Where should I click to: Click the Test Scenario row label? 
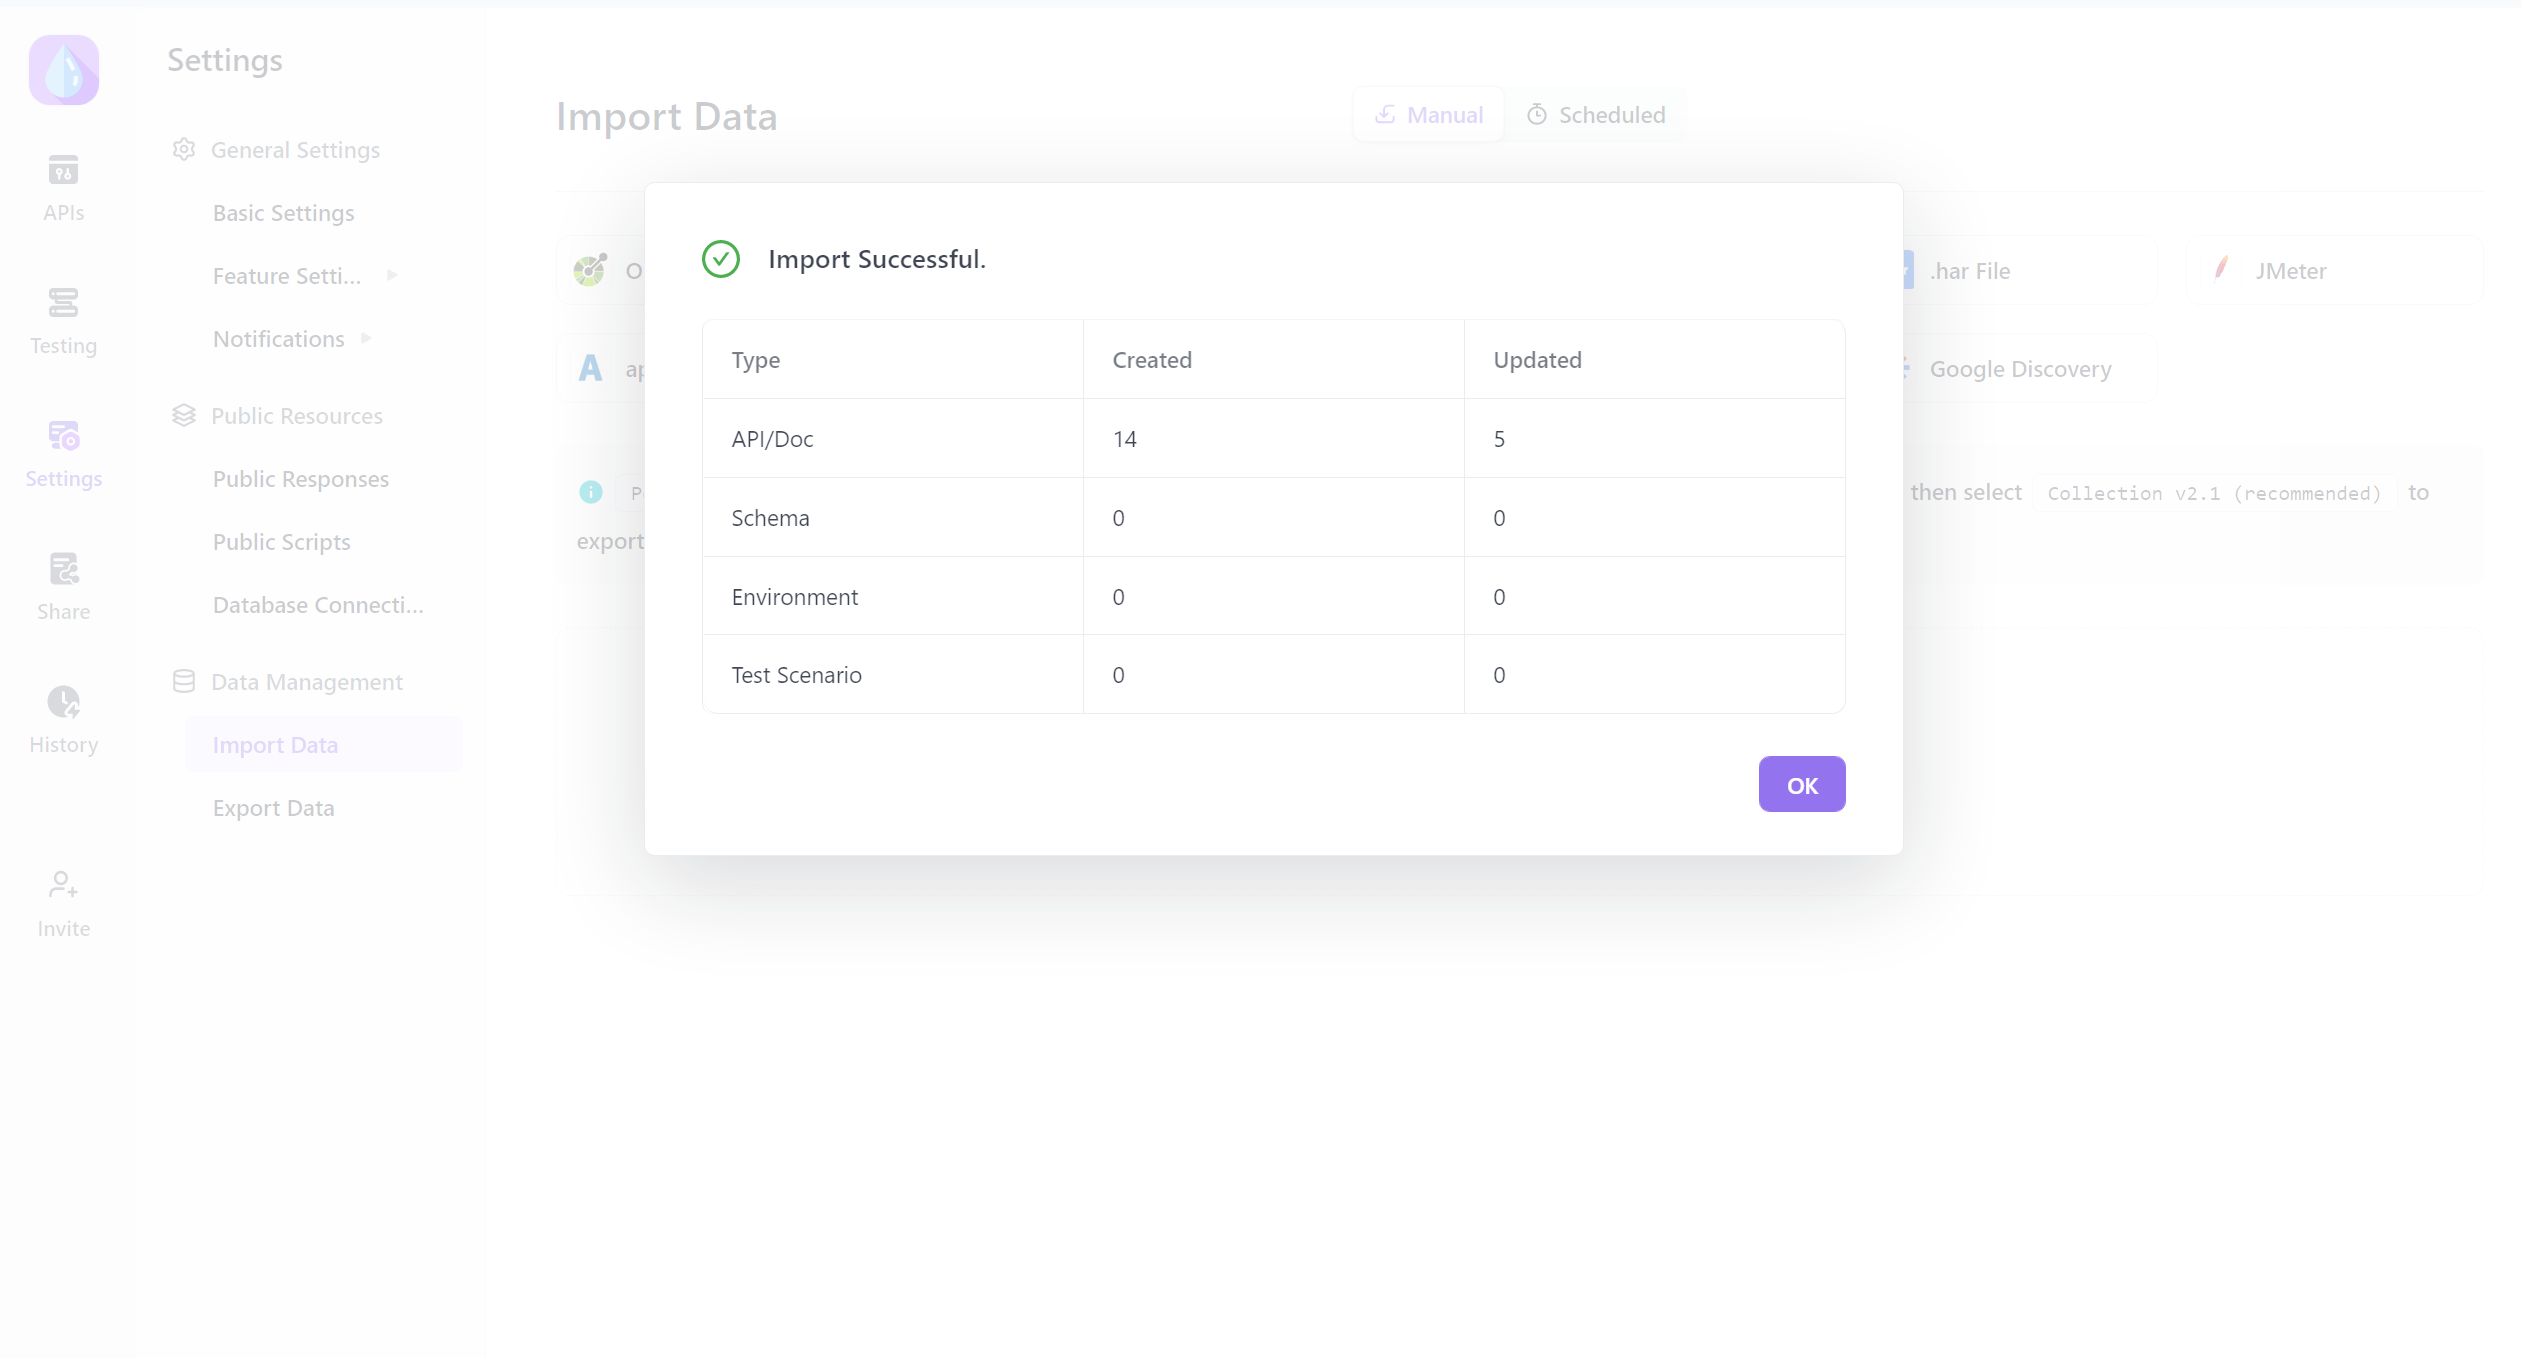[x=796, y=675]
